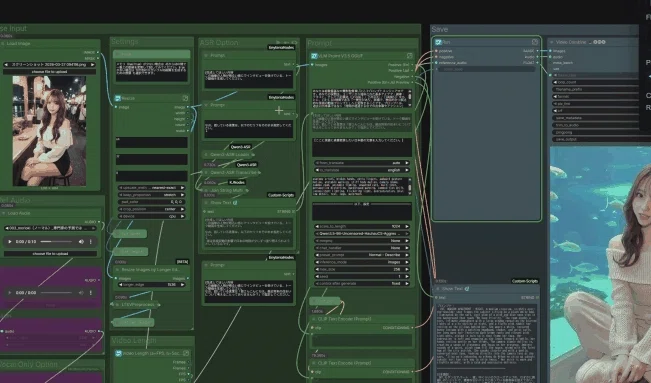Click the ASR Option group title
Viewport: 651px width, 383px height.
pos(219,43)
